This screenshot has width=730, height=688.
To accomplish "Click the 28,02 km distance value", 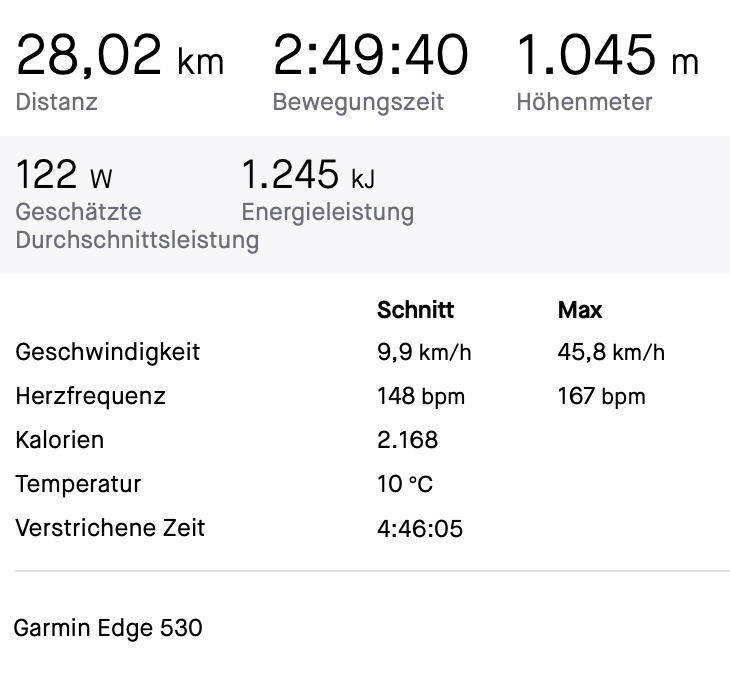I will (x=120, y=57).
